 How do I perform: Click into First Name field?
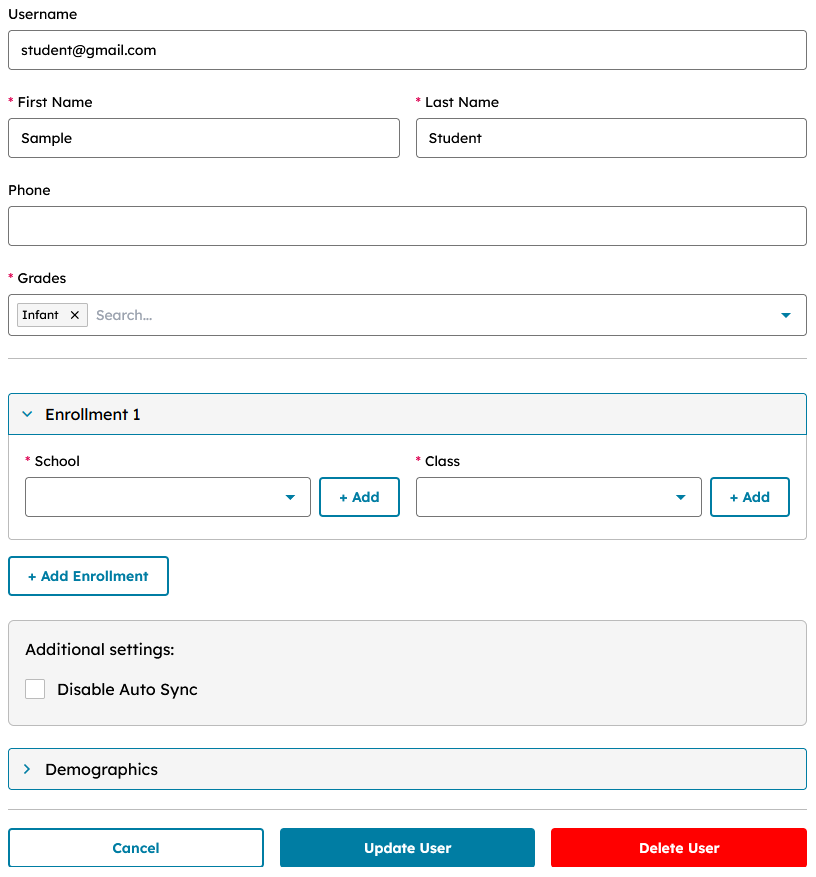click(204, 138)
